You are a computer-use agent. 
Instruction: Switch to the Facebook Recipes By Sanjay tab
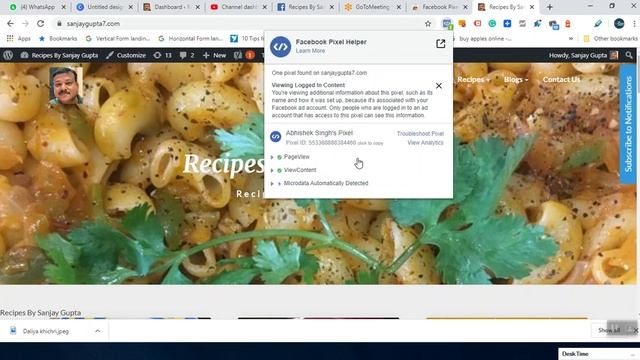[305, 7]
